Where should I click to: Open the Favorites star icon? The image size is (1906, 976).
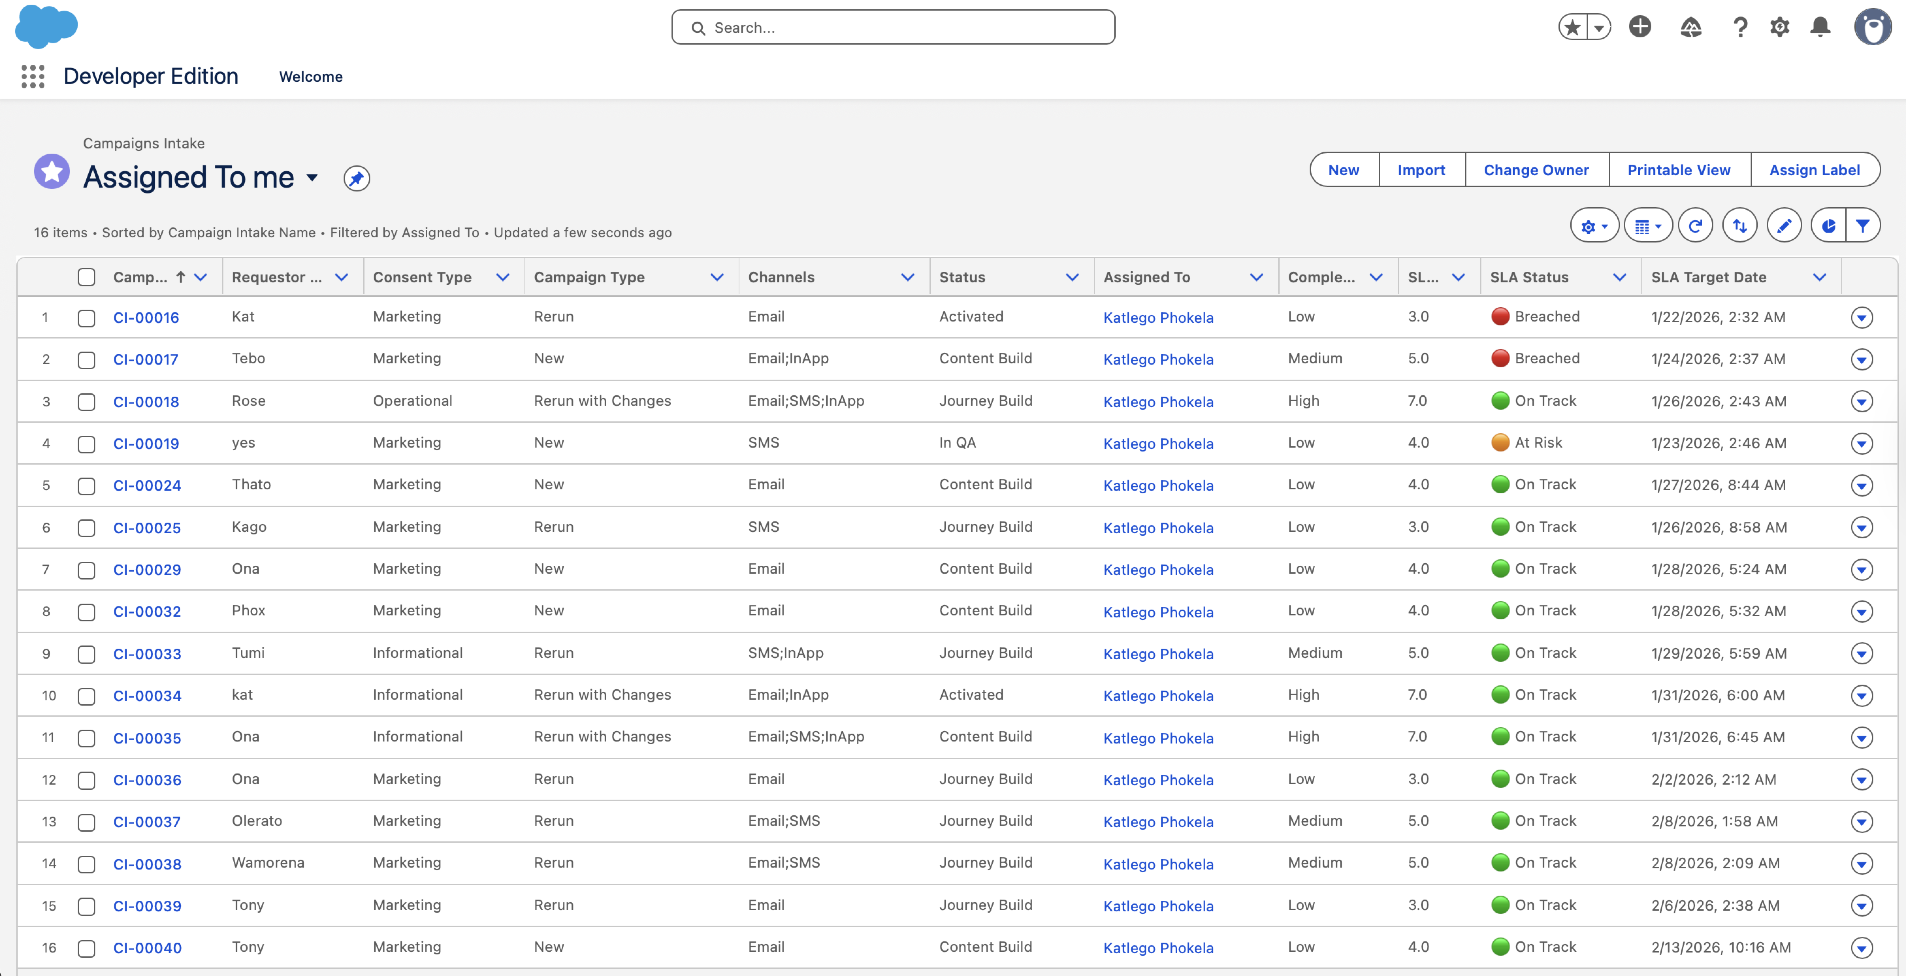coord(1573,28)
